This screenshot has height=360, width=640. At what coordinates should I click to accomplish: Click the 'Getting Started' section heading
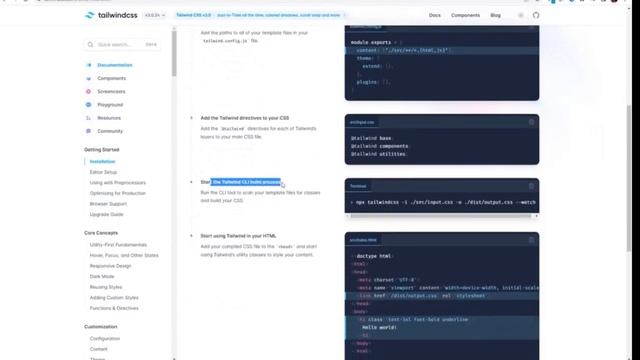click(102, 150)
